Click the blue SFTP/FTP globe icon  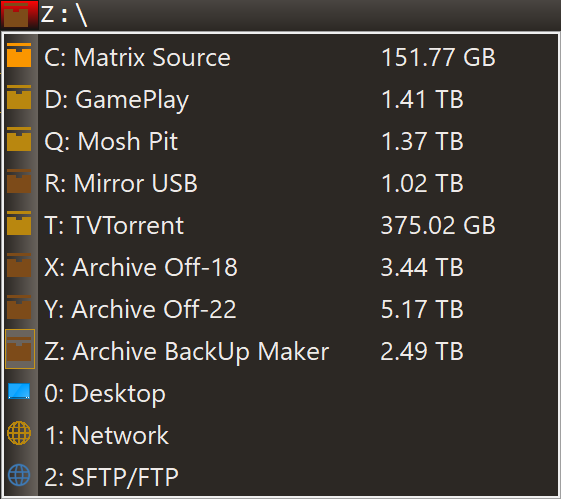point(19,475)
